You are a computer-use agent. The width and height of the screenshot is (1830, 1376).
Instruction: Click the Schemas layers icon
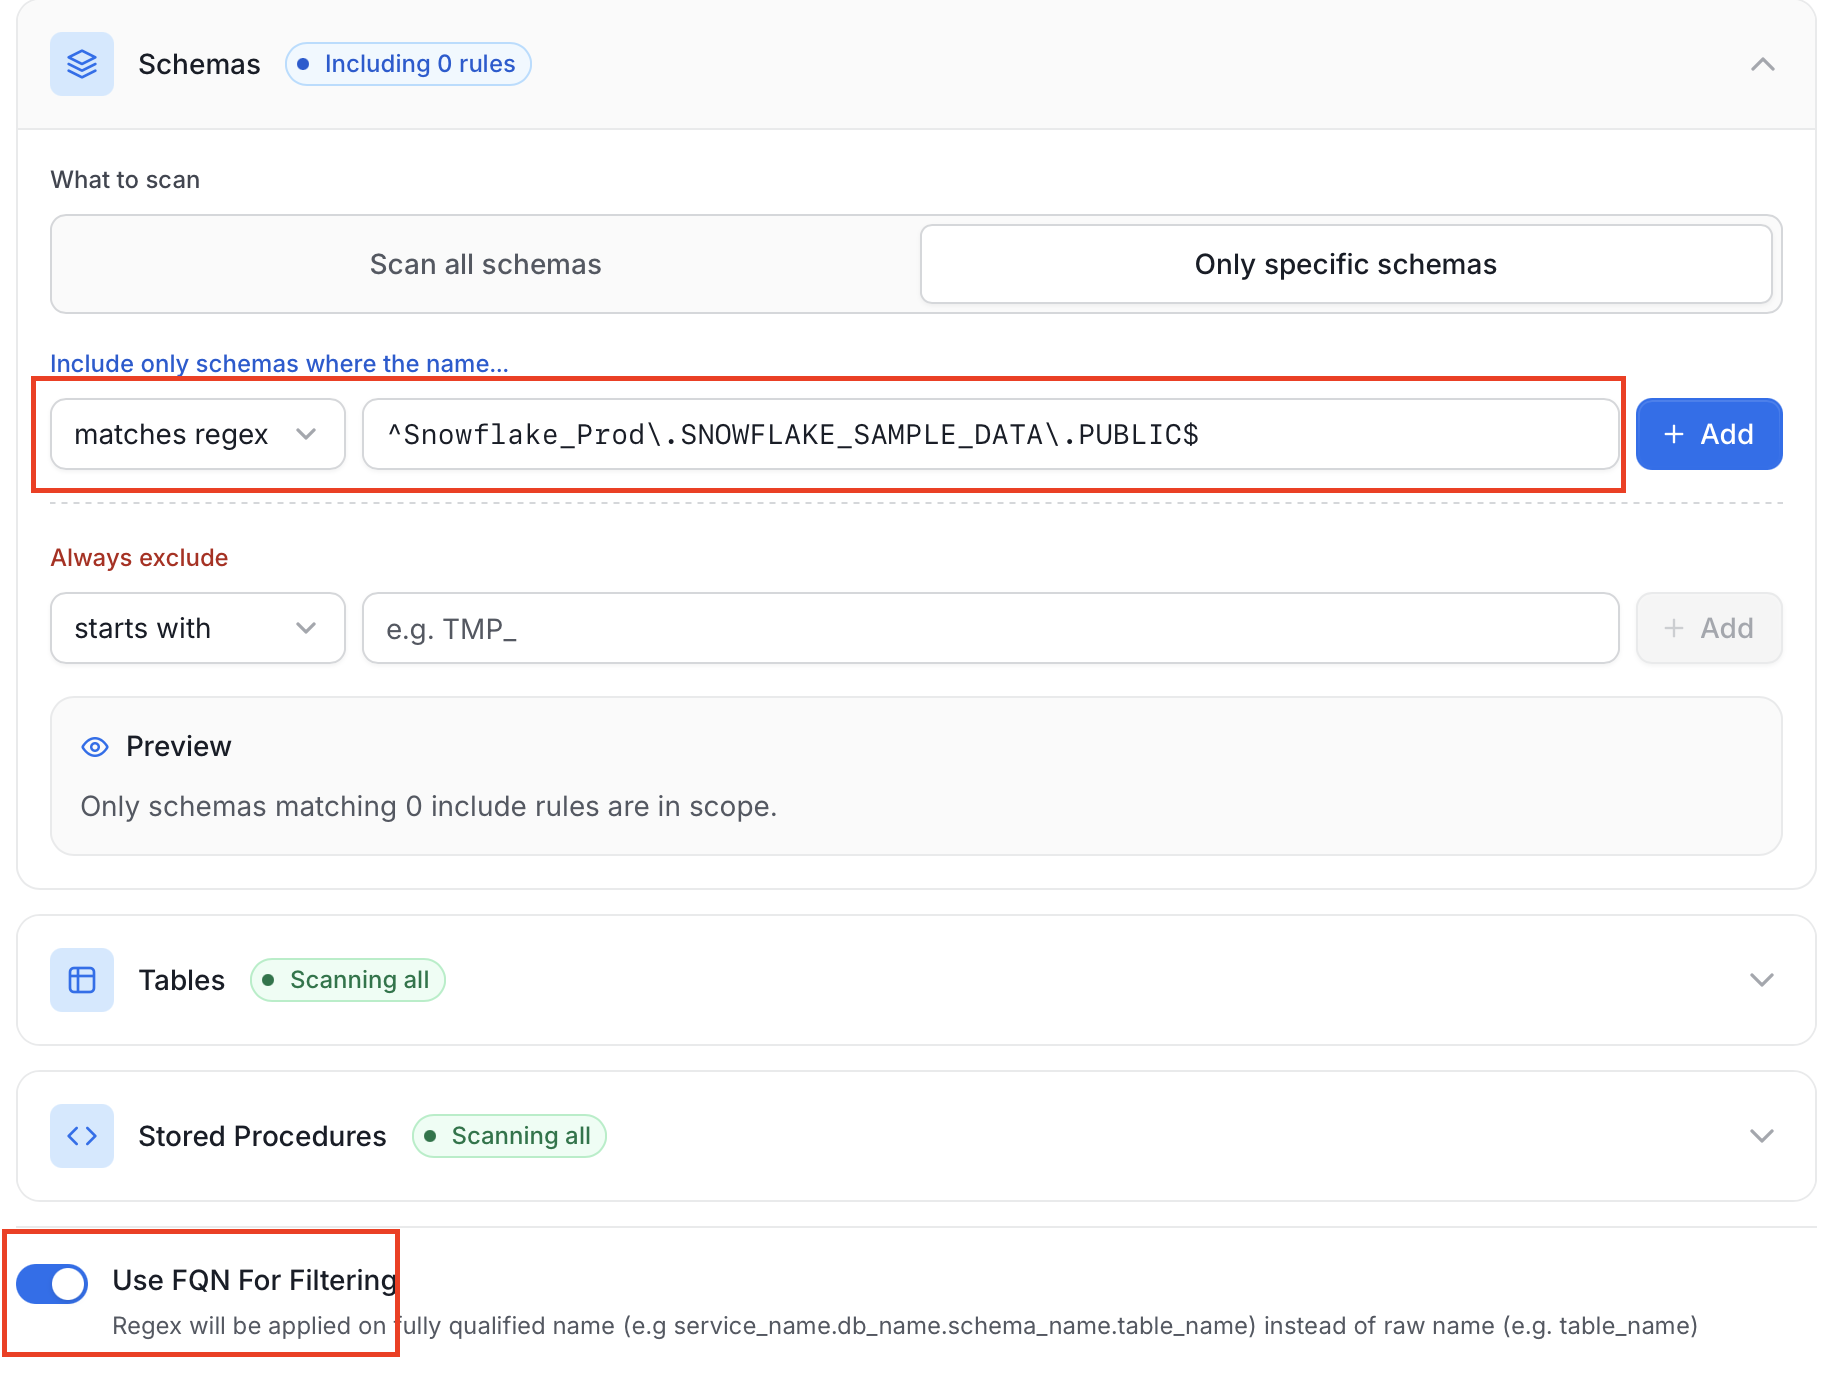point(82,64)
